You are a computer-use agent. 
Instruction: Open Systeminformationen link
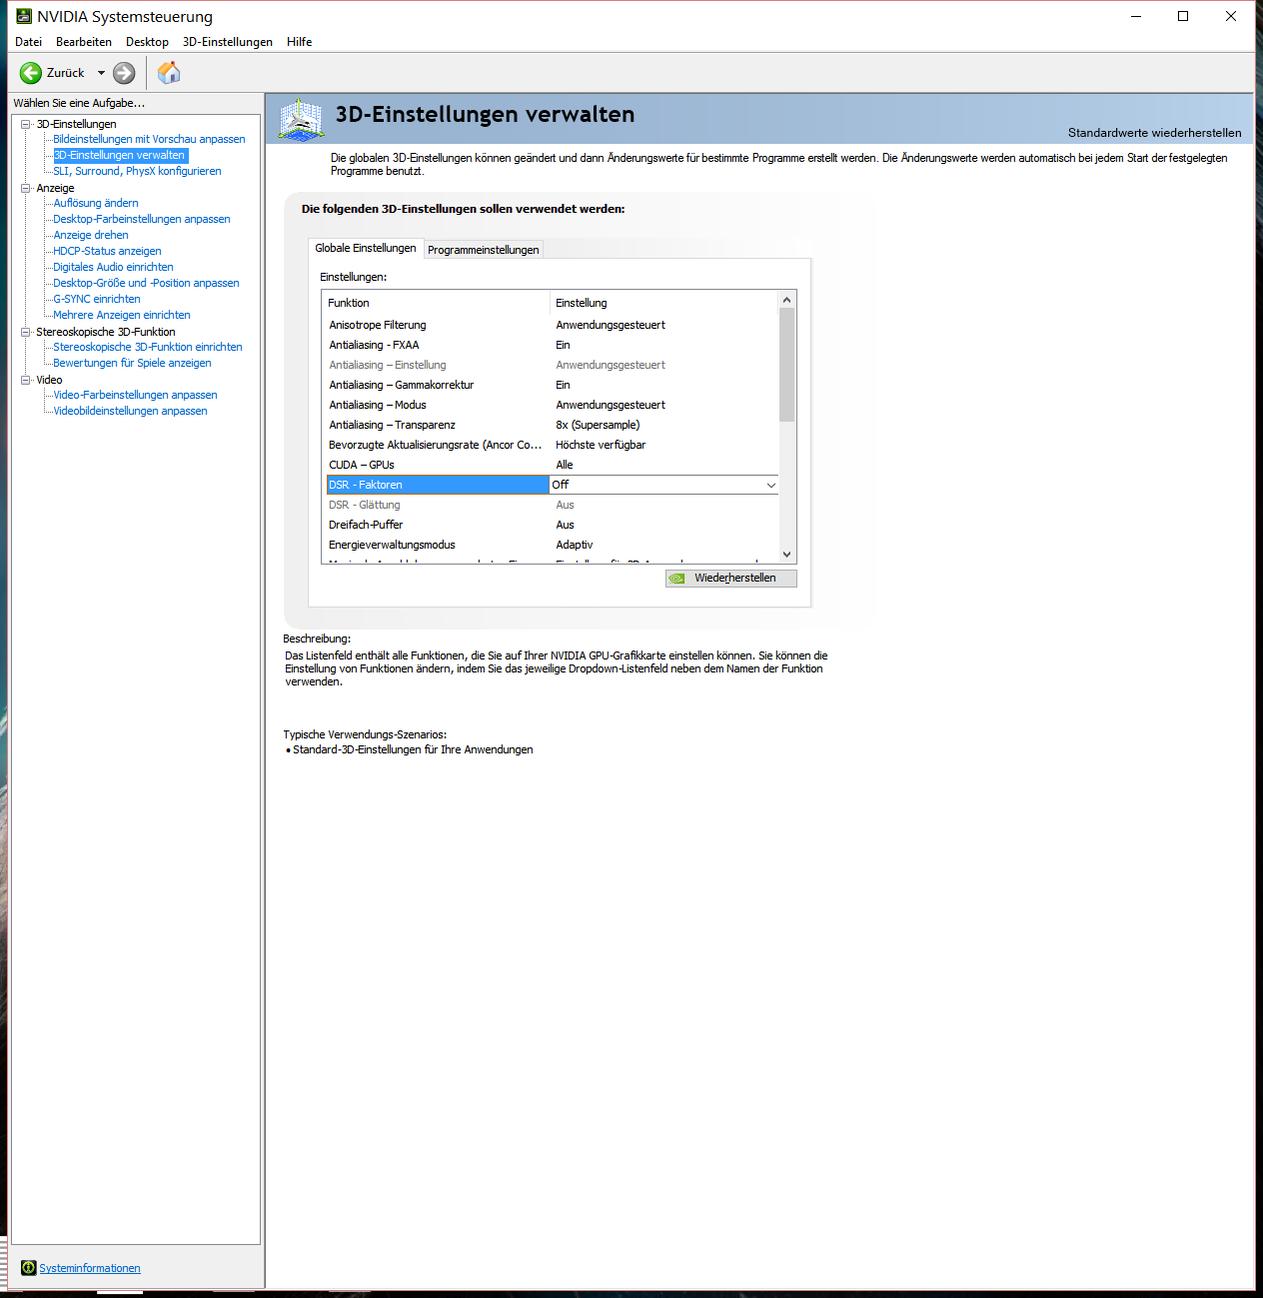tap(90, 1268)
